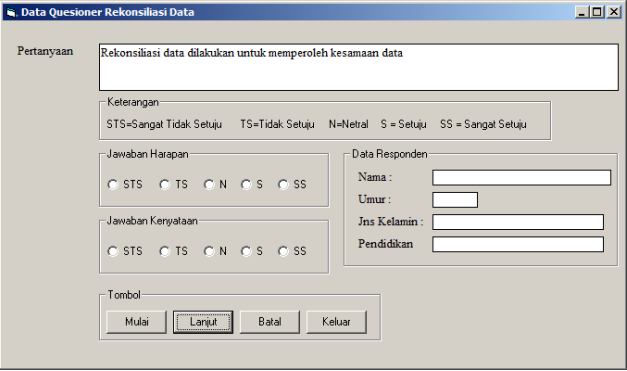Screen dimensions: 627x371
Task: Click the 'S = Setuju' legend text
Action: click(x=403, y=124)
